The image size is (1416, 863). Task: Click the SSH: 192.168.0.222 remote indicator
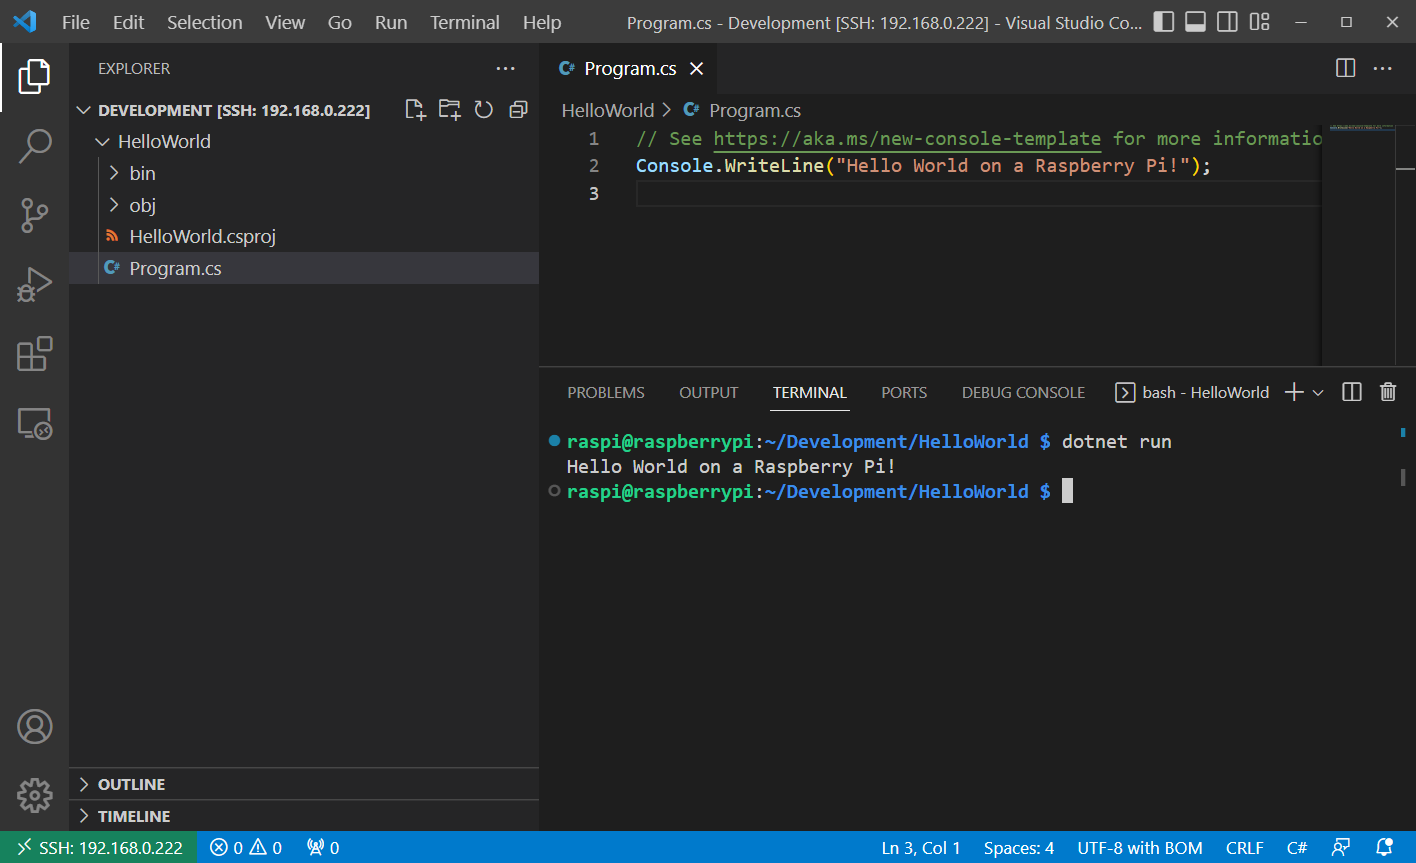click(99, 848)
